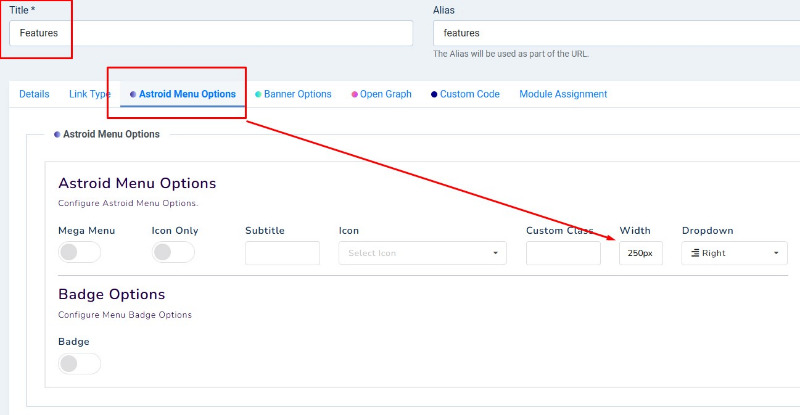Open the Banner Options tab

293,94
